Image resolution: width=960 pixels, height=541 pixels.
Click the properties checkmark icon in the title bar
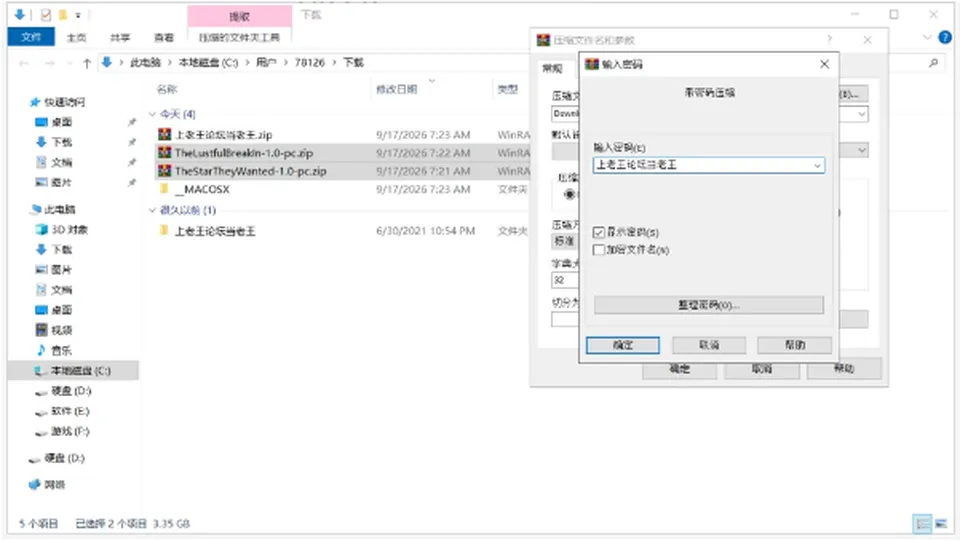tap(46, 15)
